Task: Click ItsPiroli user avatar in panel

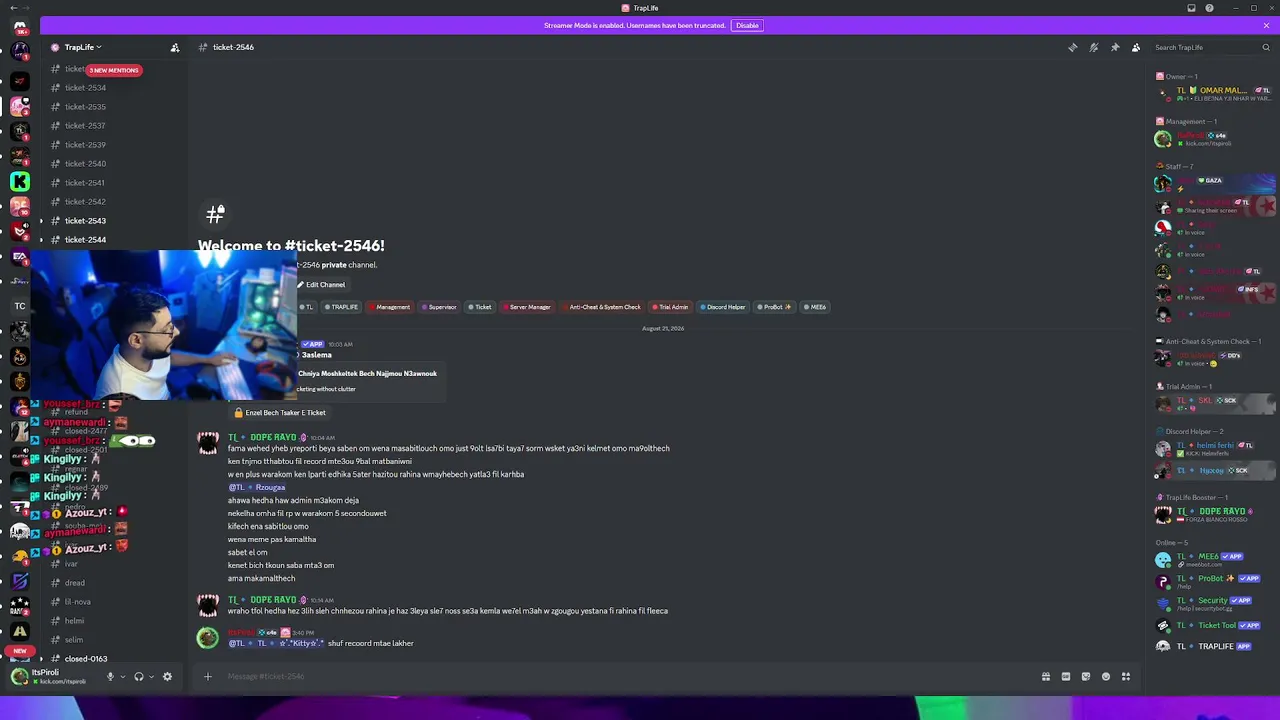Action: [x=19, y=677]
